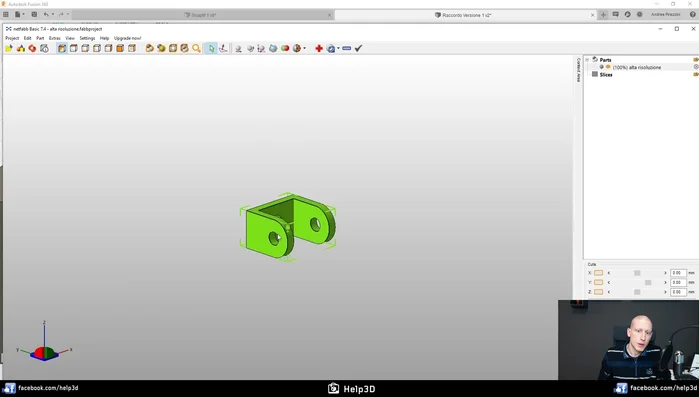Click the 'Upgrade now!' menu link
This screenshot has height=397, width=699.
click(x=127, y=38)
